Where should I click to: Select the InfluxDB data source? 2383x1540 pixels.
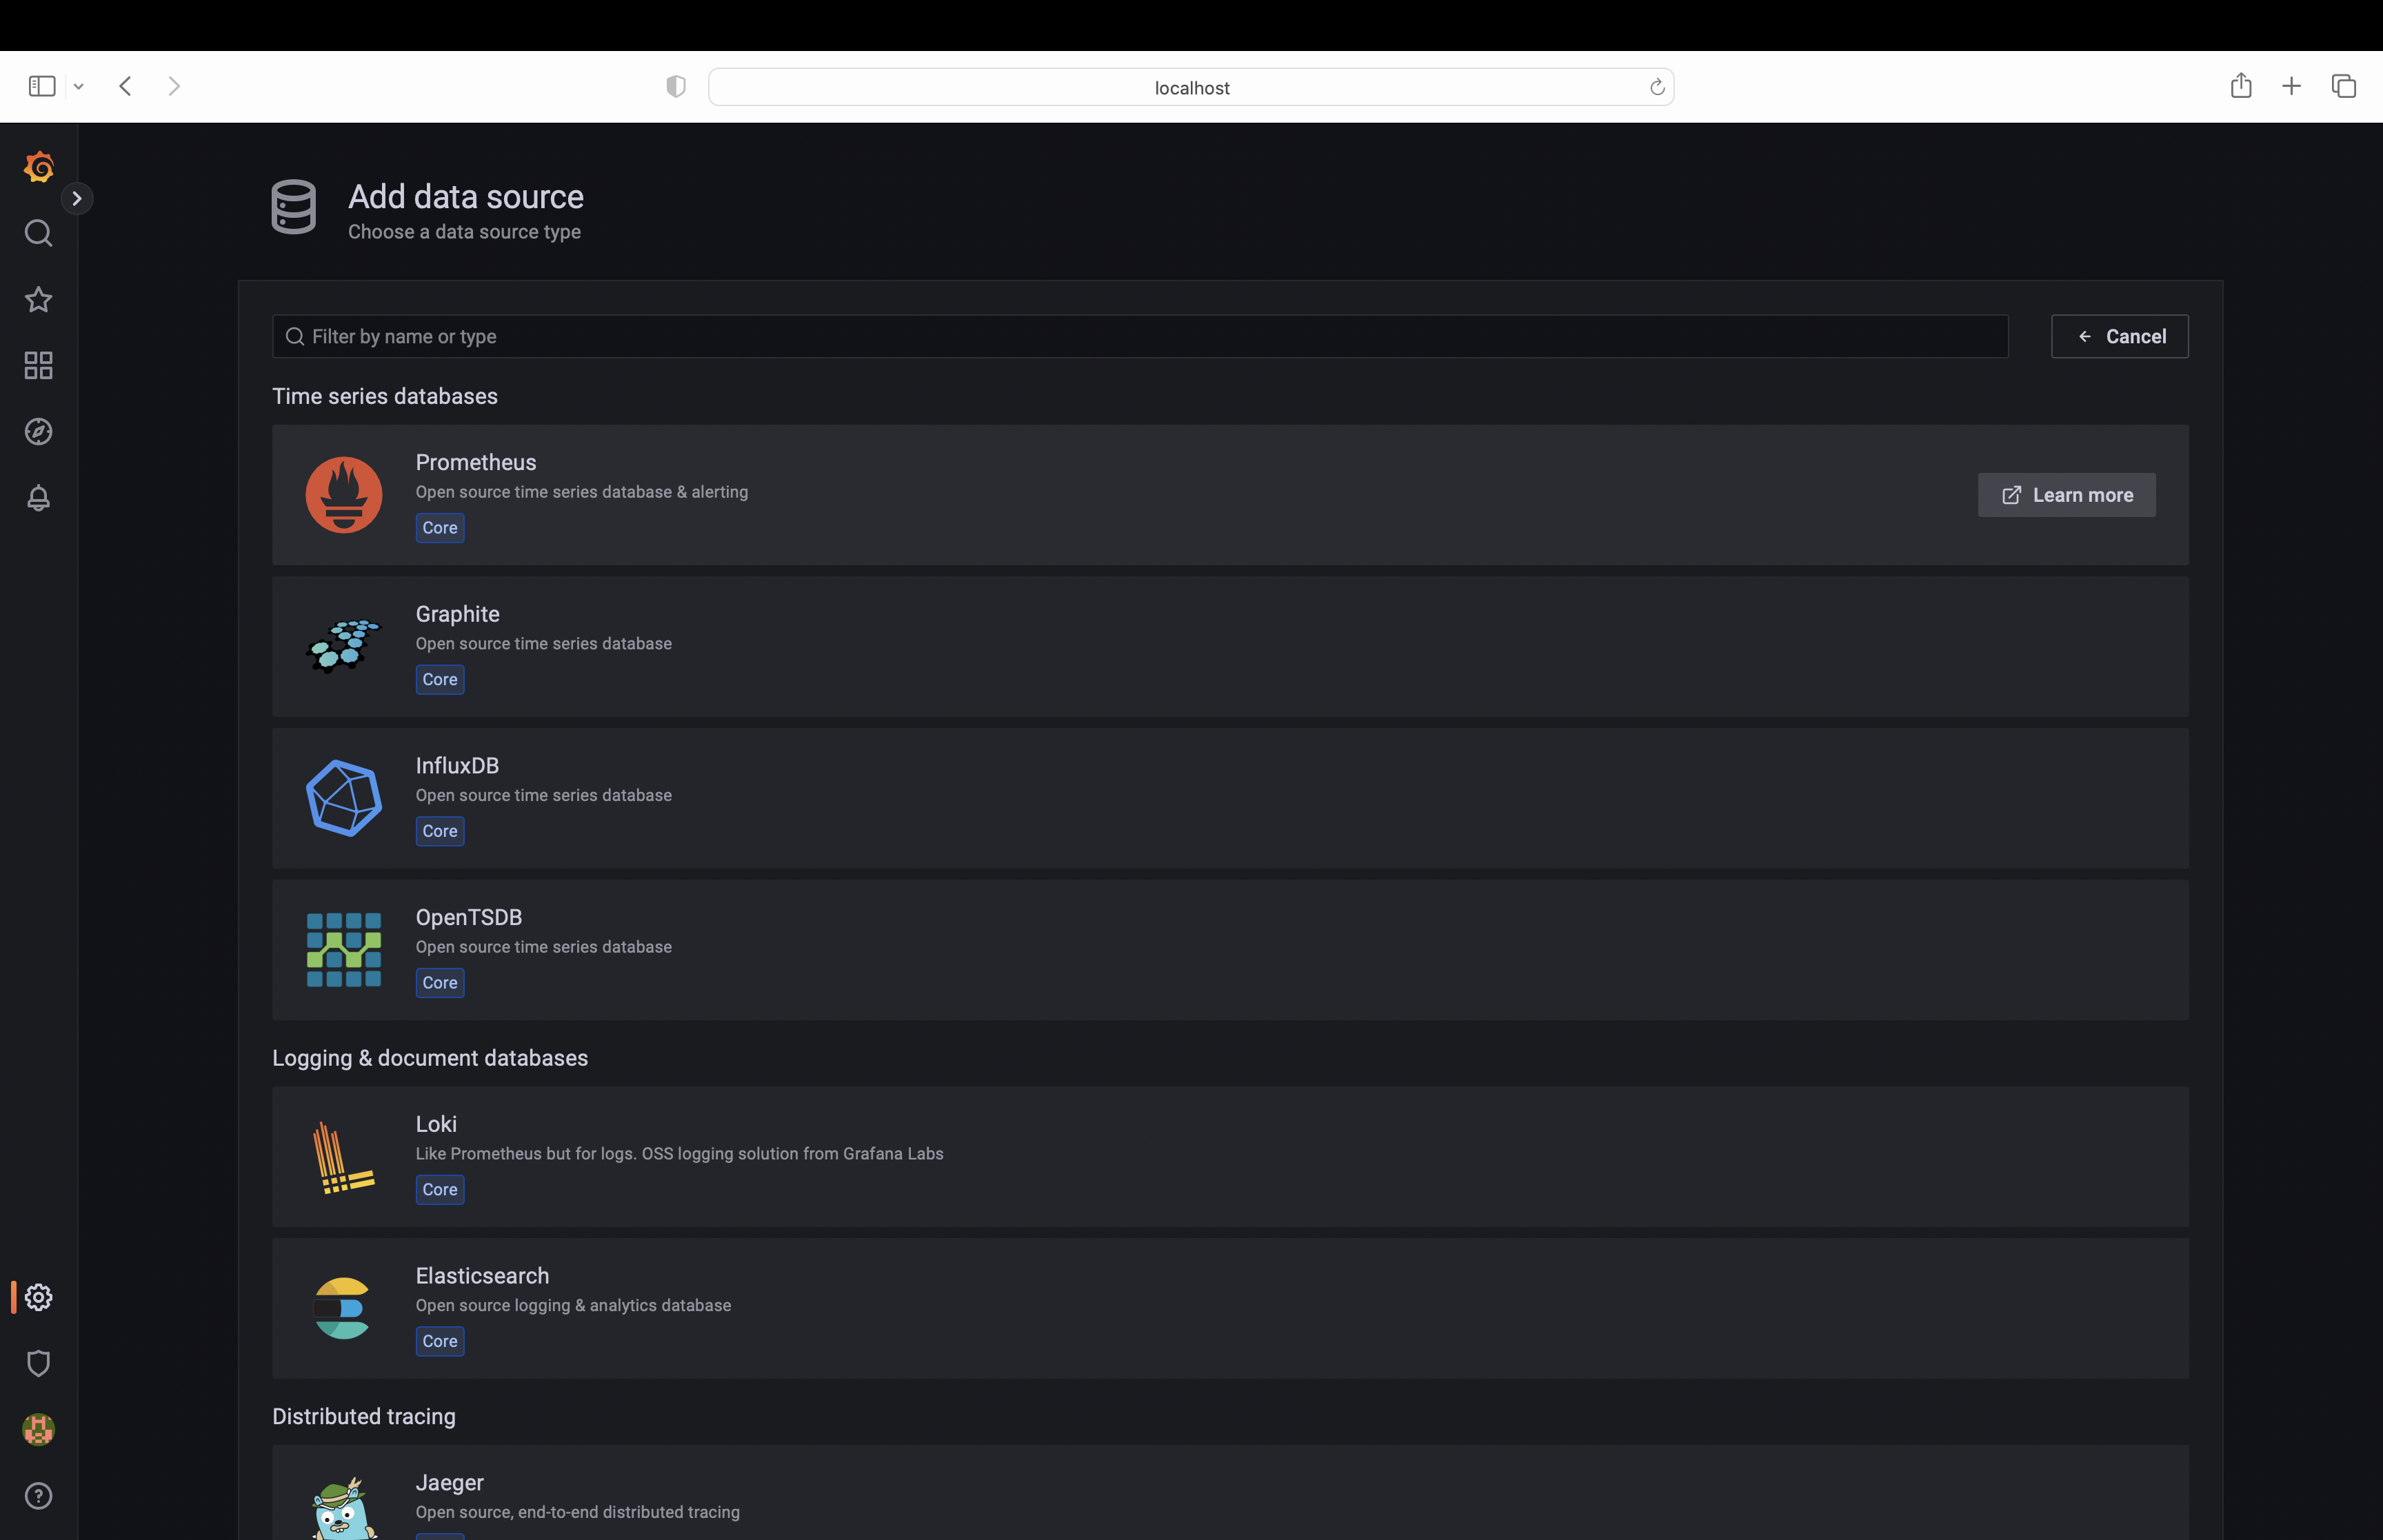point(1229,798)
